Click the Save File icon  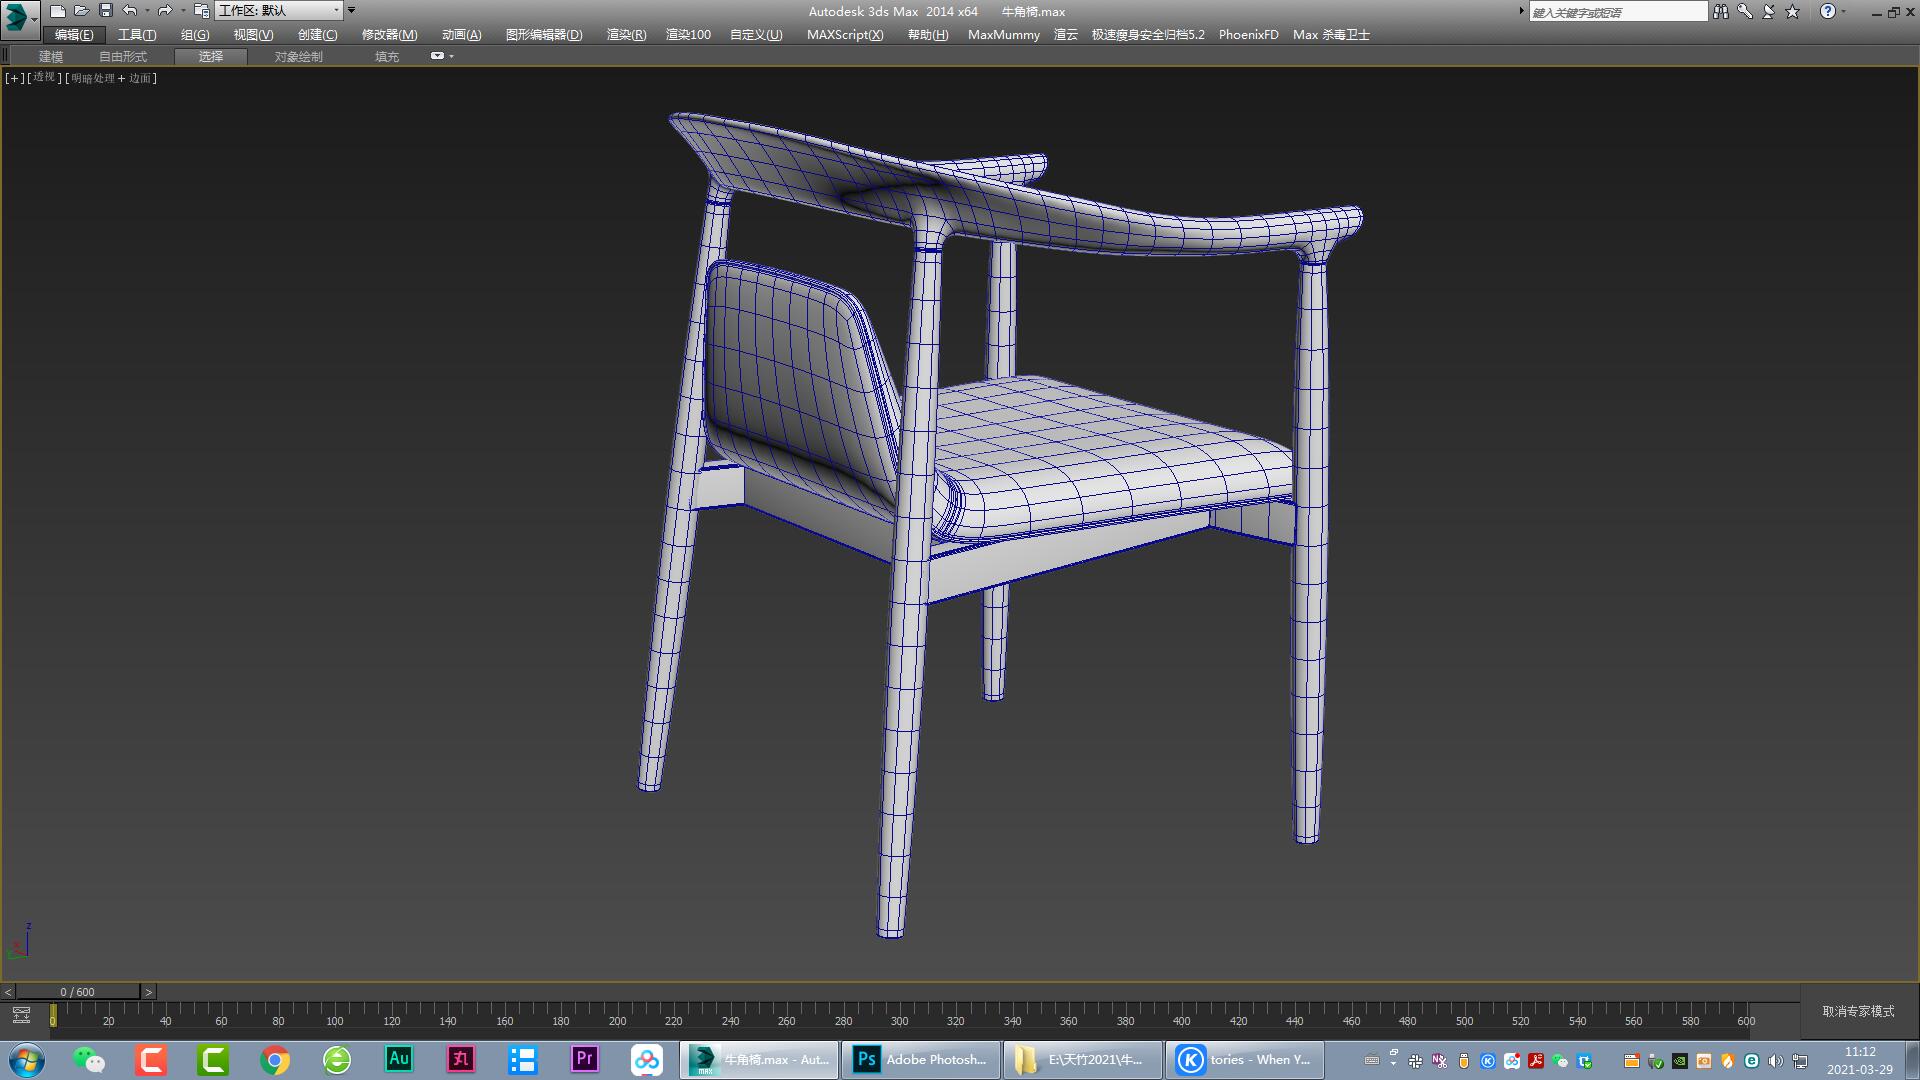pyautogui.click(x=105, y=11)
